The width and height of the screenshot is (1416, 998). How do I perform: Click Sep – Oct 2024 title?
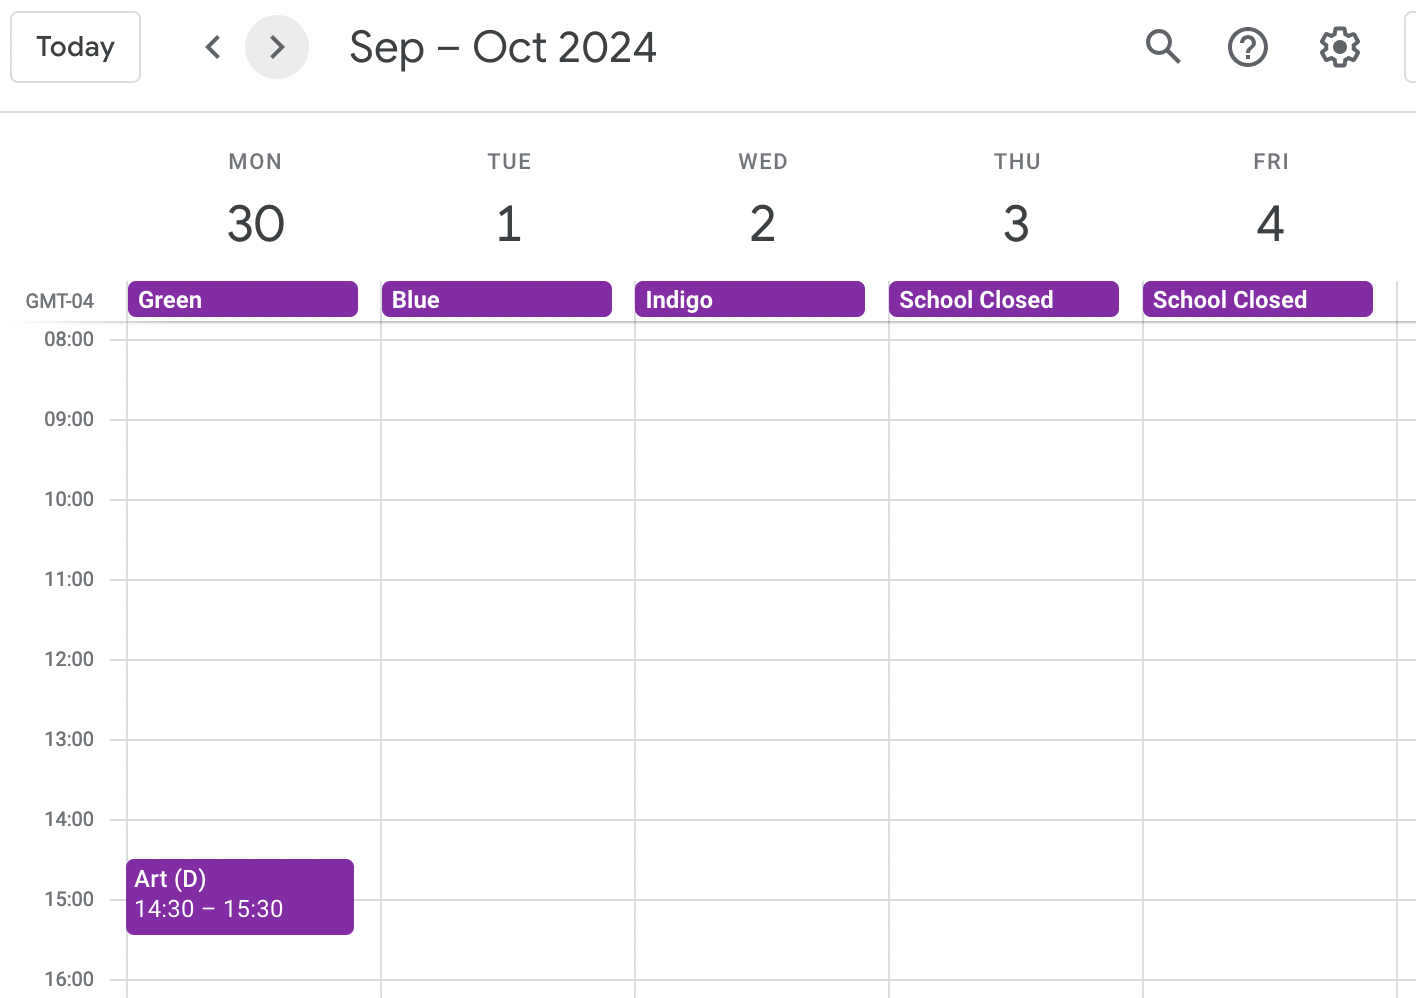[503, 47]
